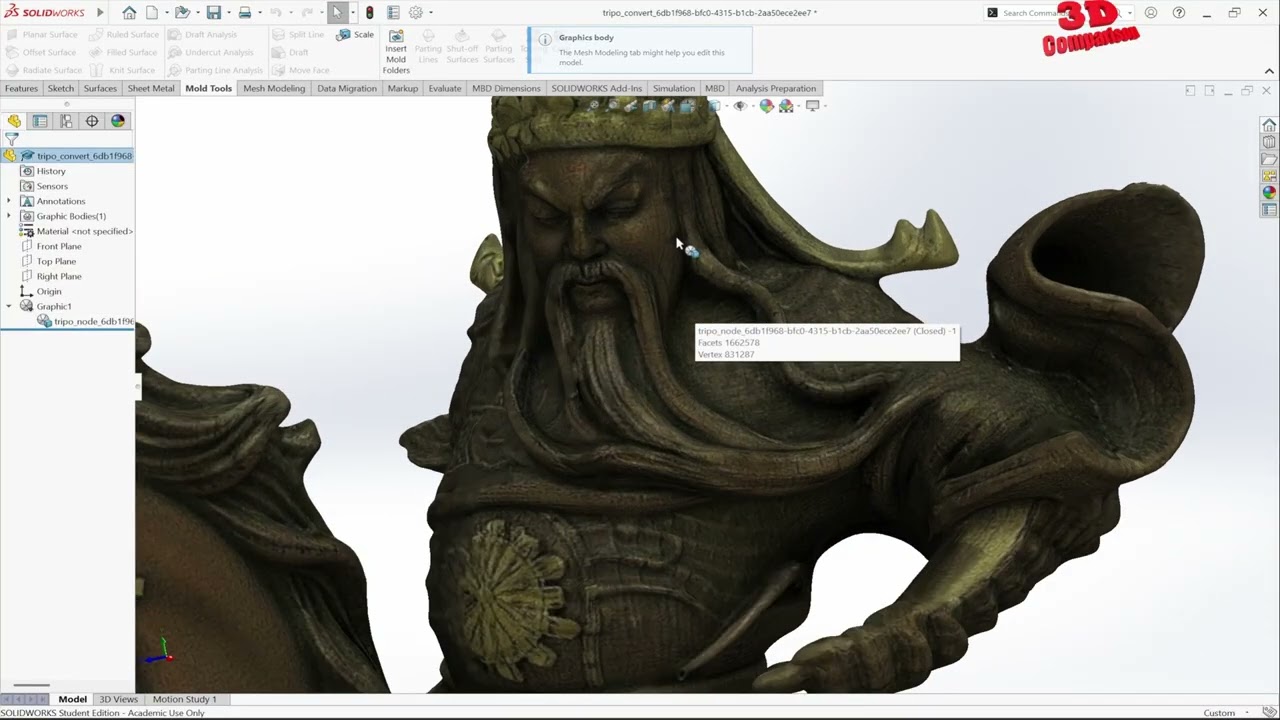This screenshot has height=720, width=1280.
Task: Open the PropertyManager tab icon
Action: (x=40, y=121)
